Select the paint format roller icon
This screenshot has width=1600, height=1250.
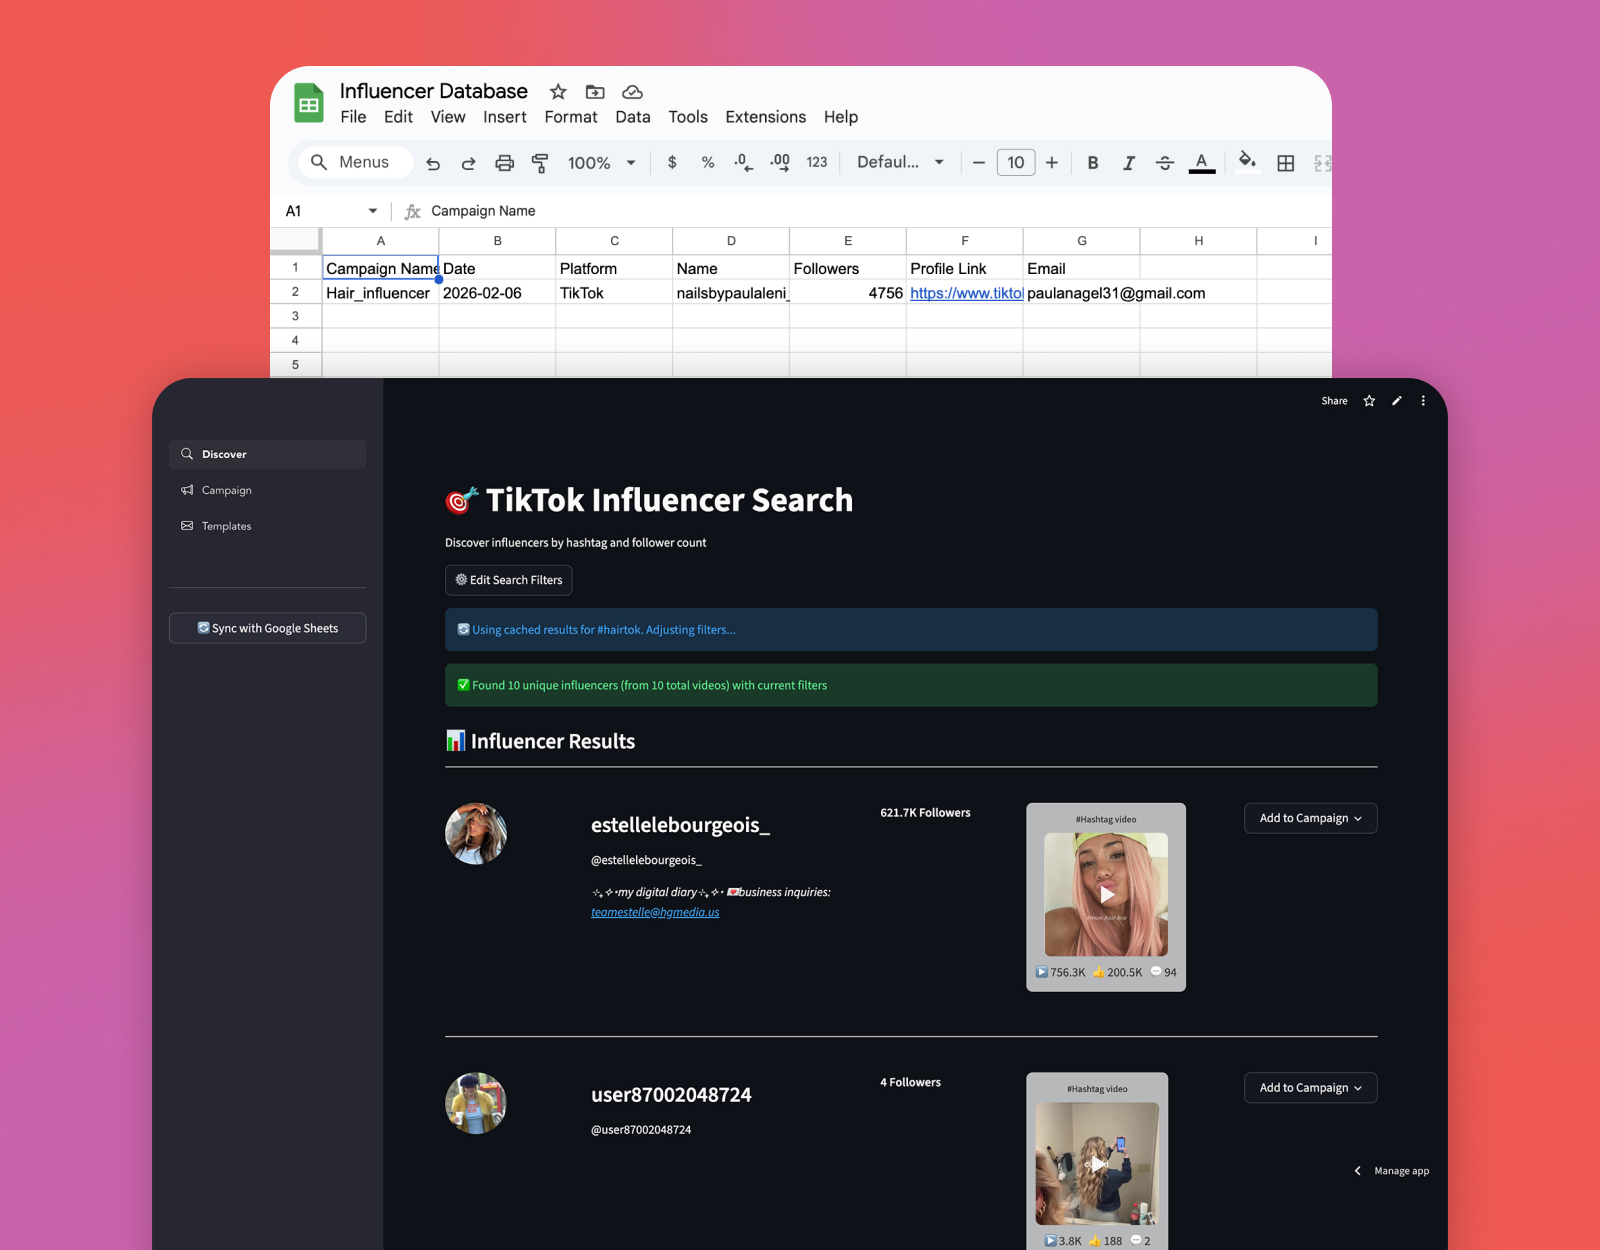point(540,163)
